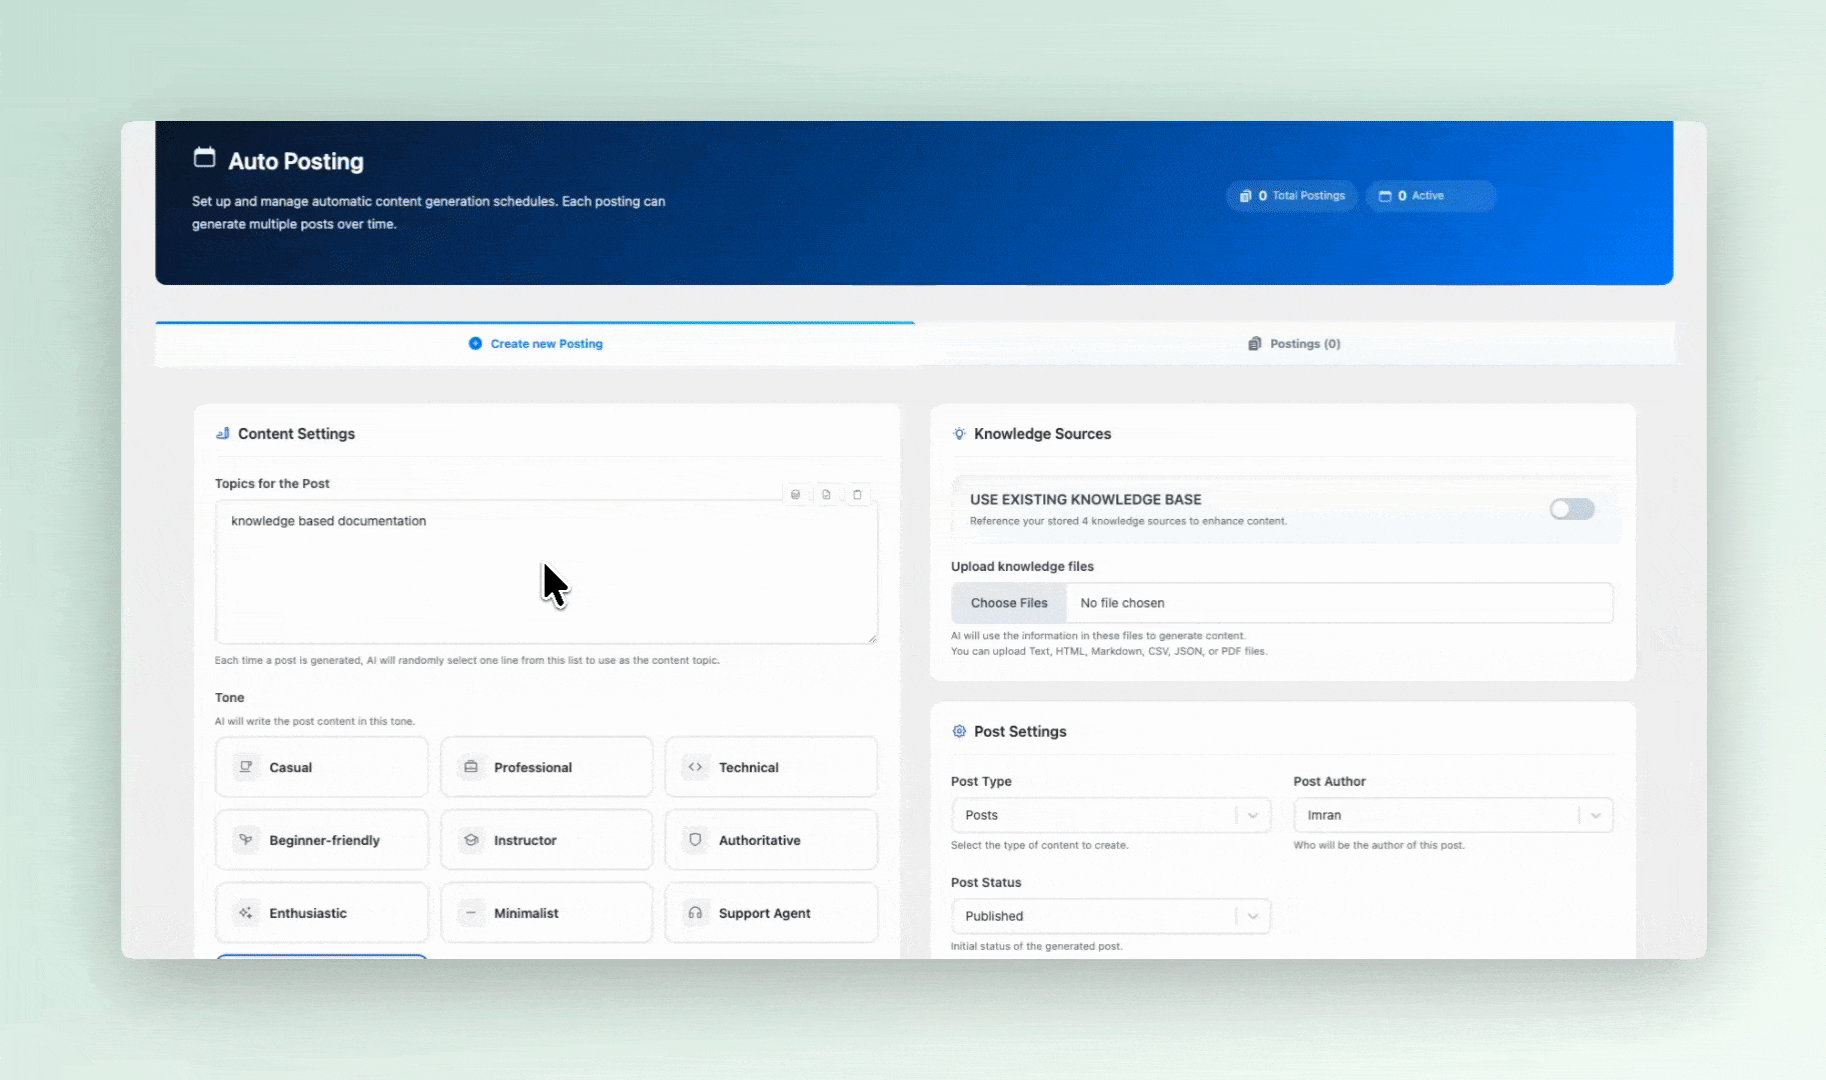Click the calendar icon beside Auto Posting title
Image resolution: width=1826 pixels, height=1080 pixels.
point(203,157)
